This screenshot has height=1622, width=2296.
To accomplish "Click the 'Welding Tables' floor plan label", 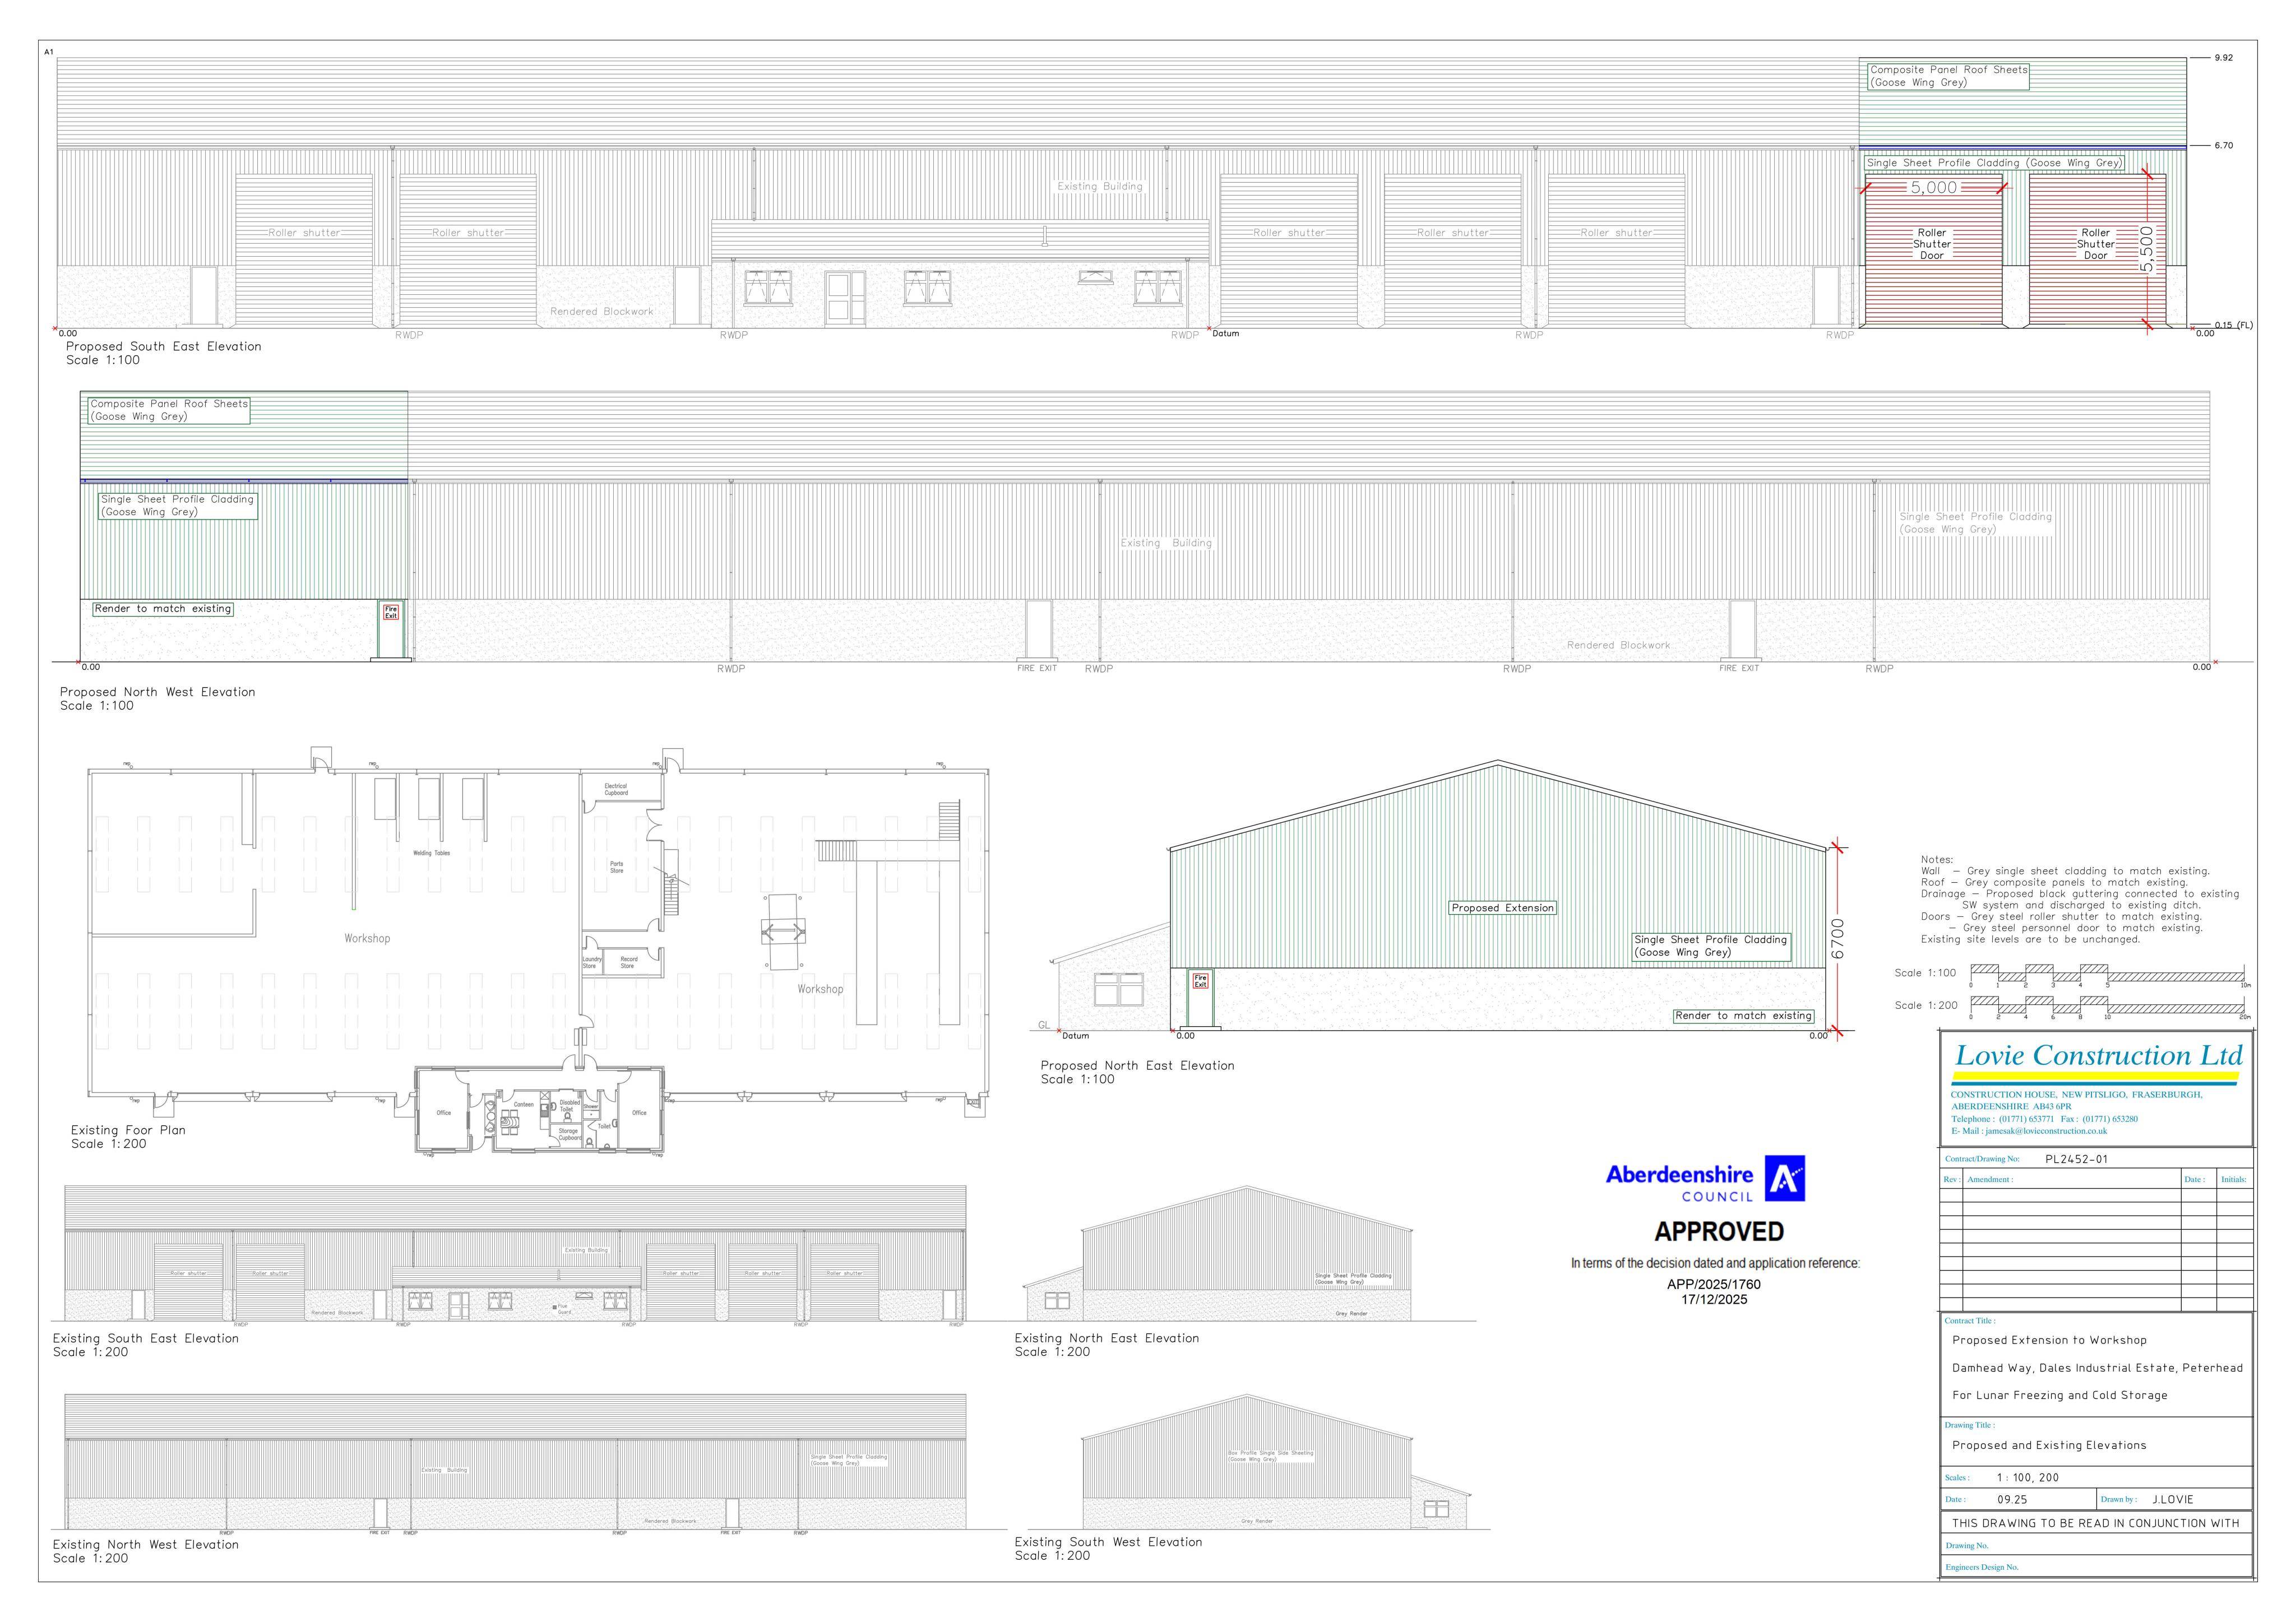I will point(431,854).
